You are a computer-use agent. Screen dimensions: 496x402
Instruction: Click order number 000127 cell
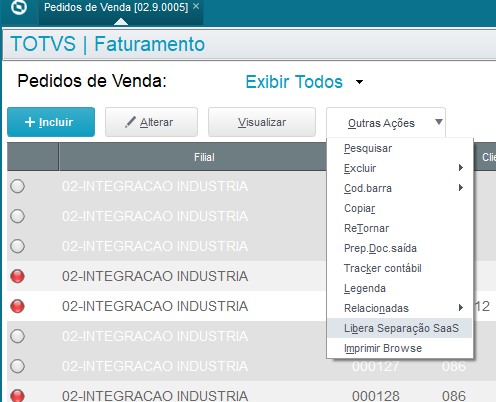pyautogui.click(x=376, y=366)
